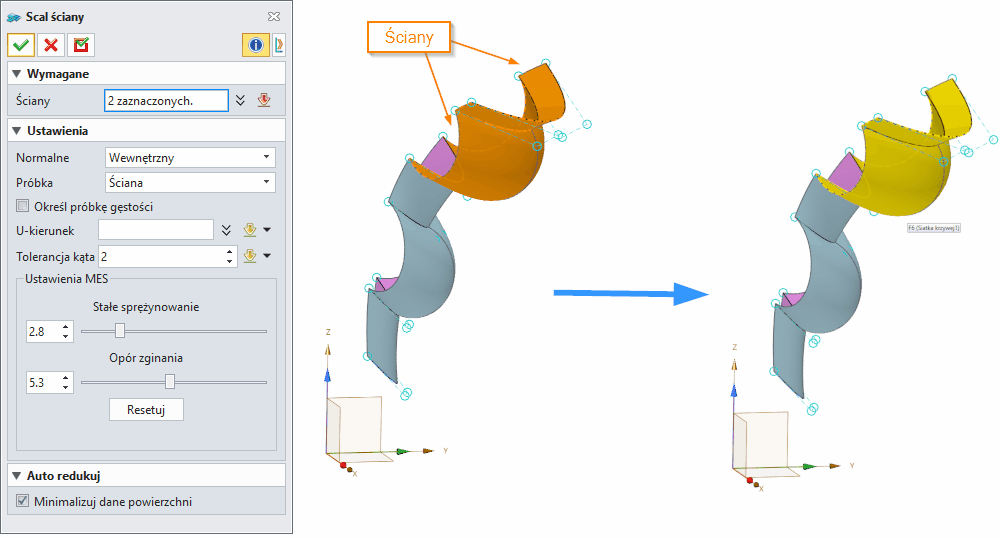Click the Tolerancja kąta value field
Viewport: 1000px width, 538px height.
point(161,257)
